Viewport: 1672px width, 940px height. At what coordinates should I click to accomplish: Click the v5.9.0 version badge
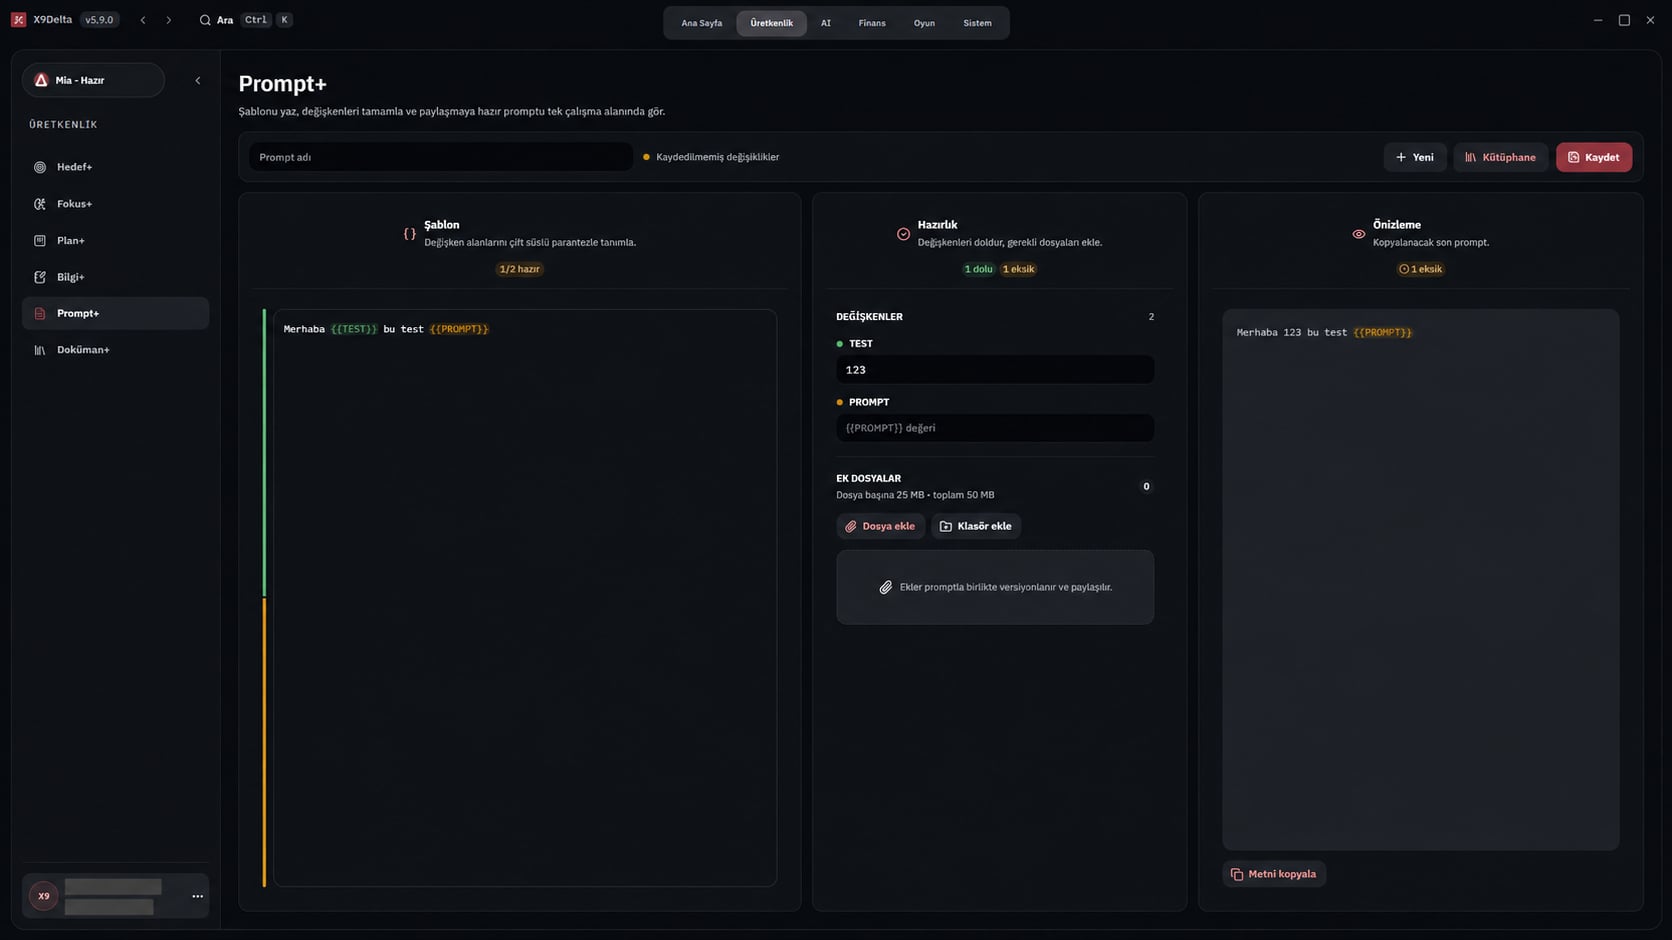[99, 20]
